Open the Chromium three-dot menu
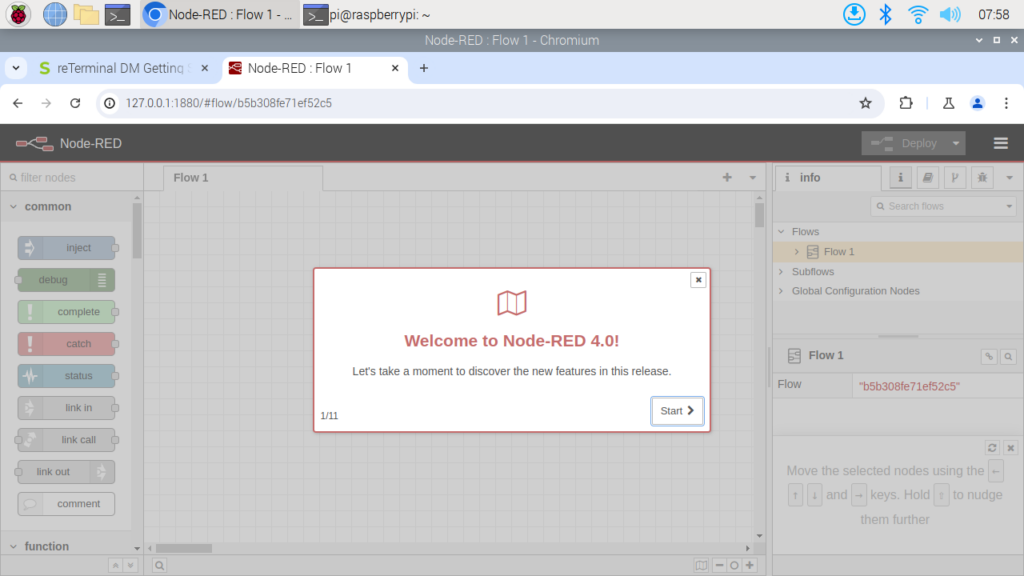The height and width of the screenshot is (576, 1024). pyautogui.click(x=1006, y=103)
